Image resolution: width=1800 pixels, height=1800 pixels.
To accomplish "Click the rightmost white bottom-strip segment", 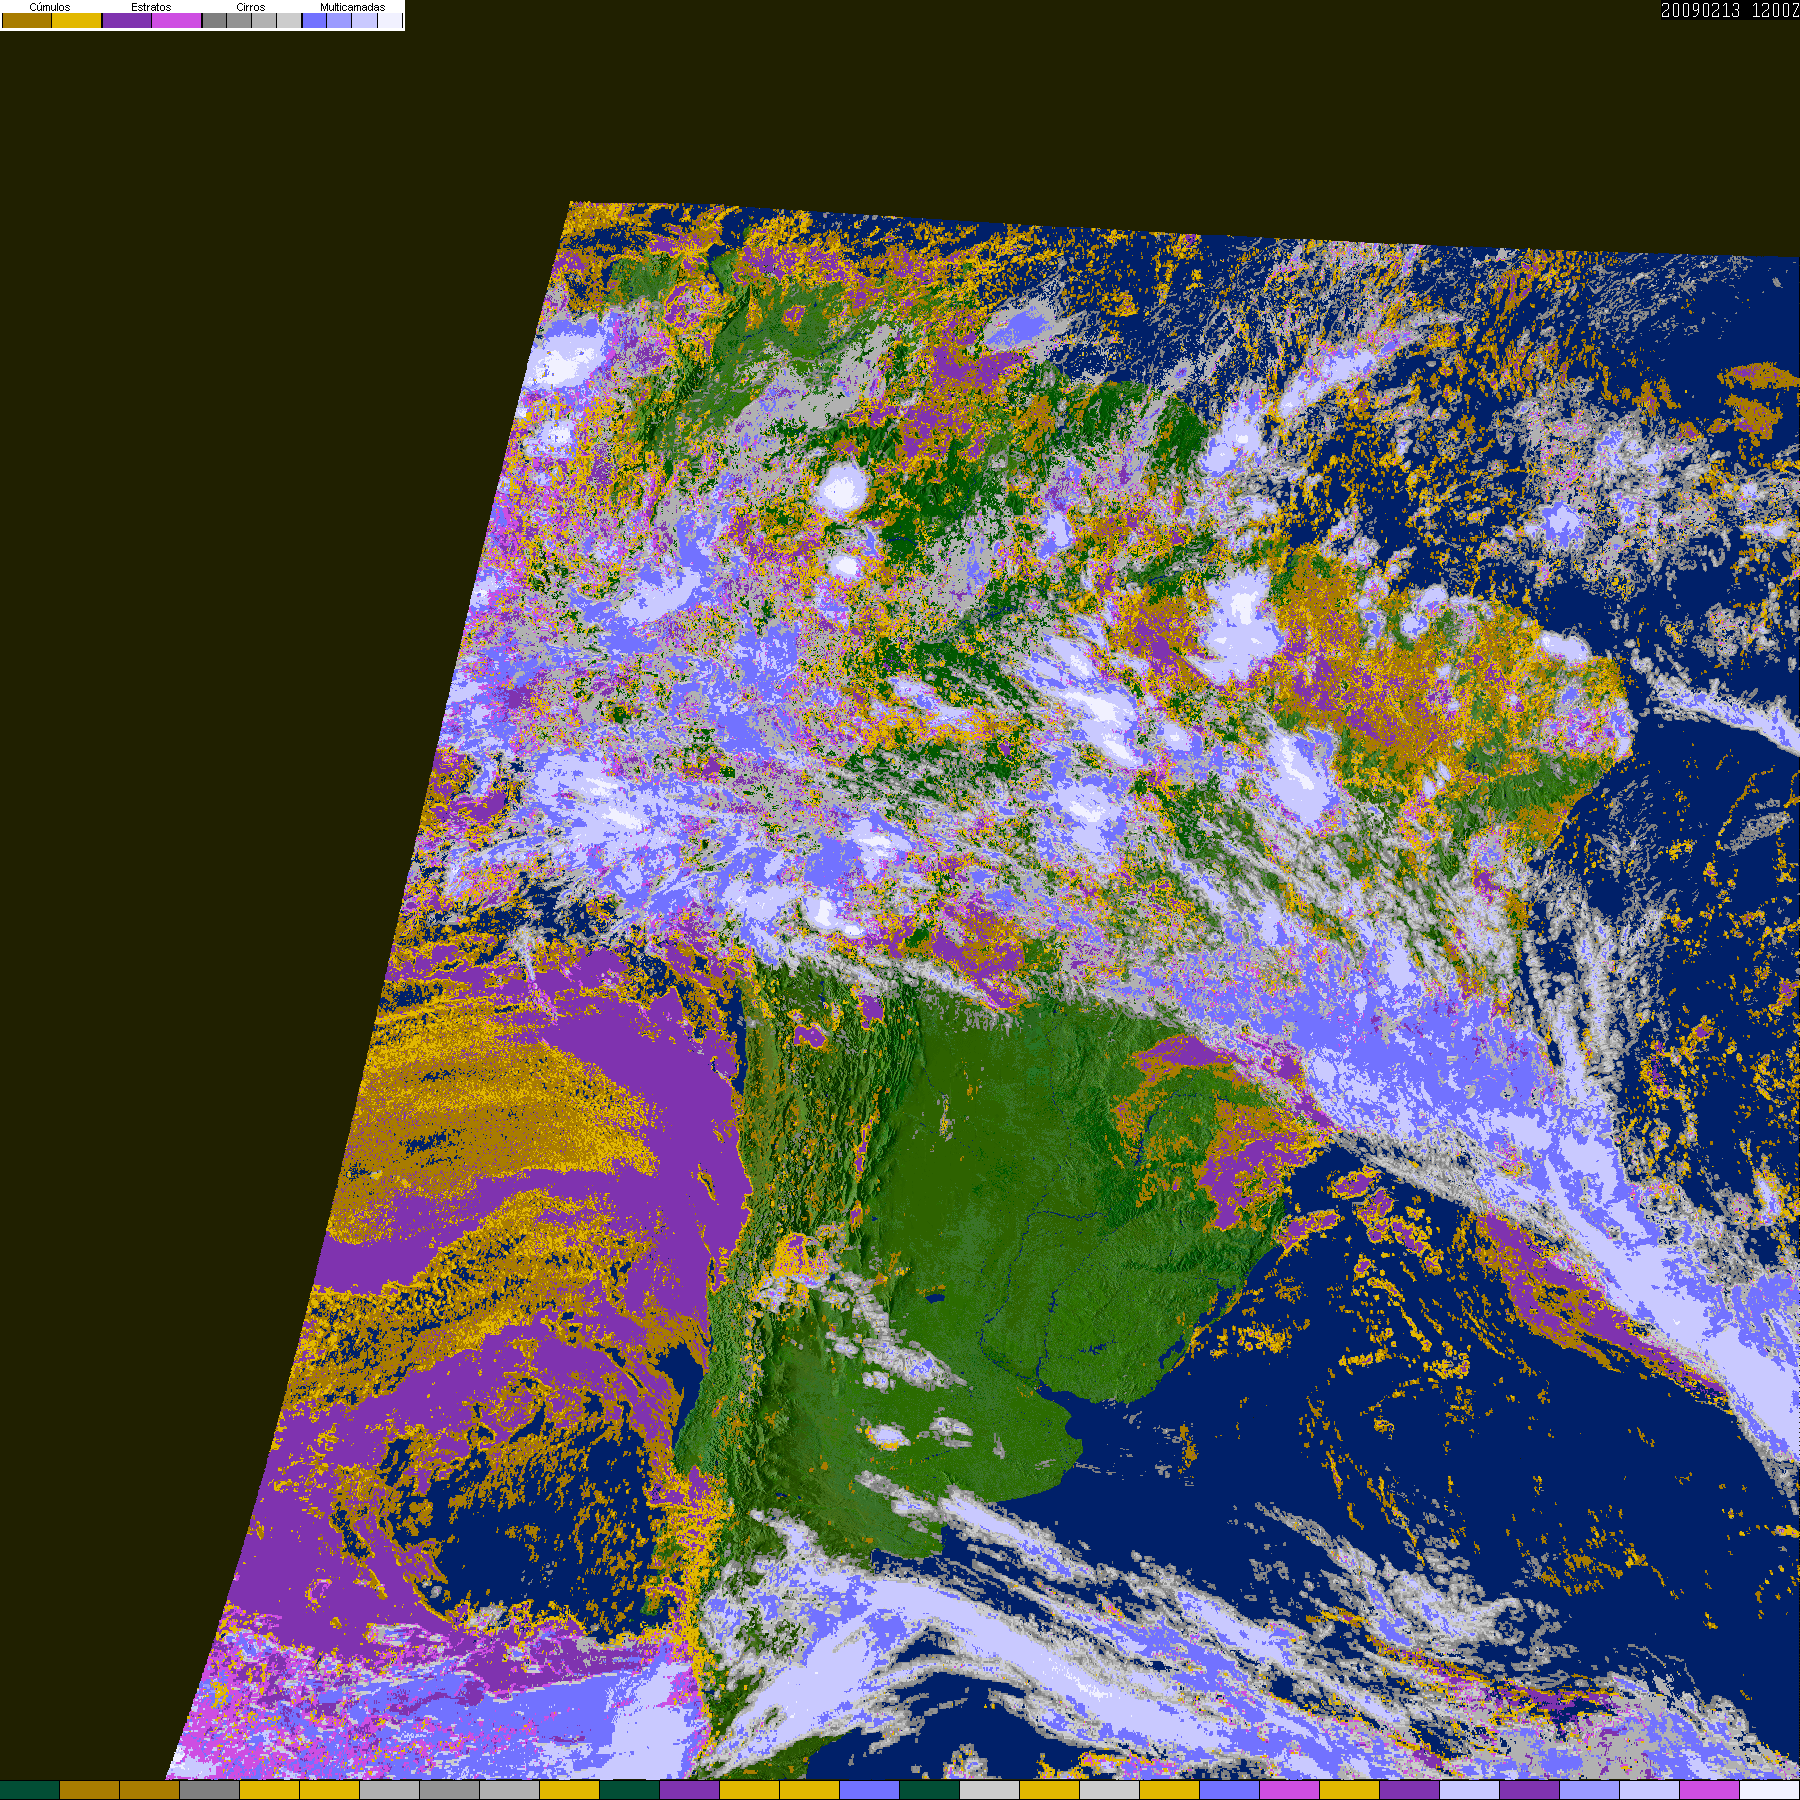I will [x=1770, y=1790].
